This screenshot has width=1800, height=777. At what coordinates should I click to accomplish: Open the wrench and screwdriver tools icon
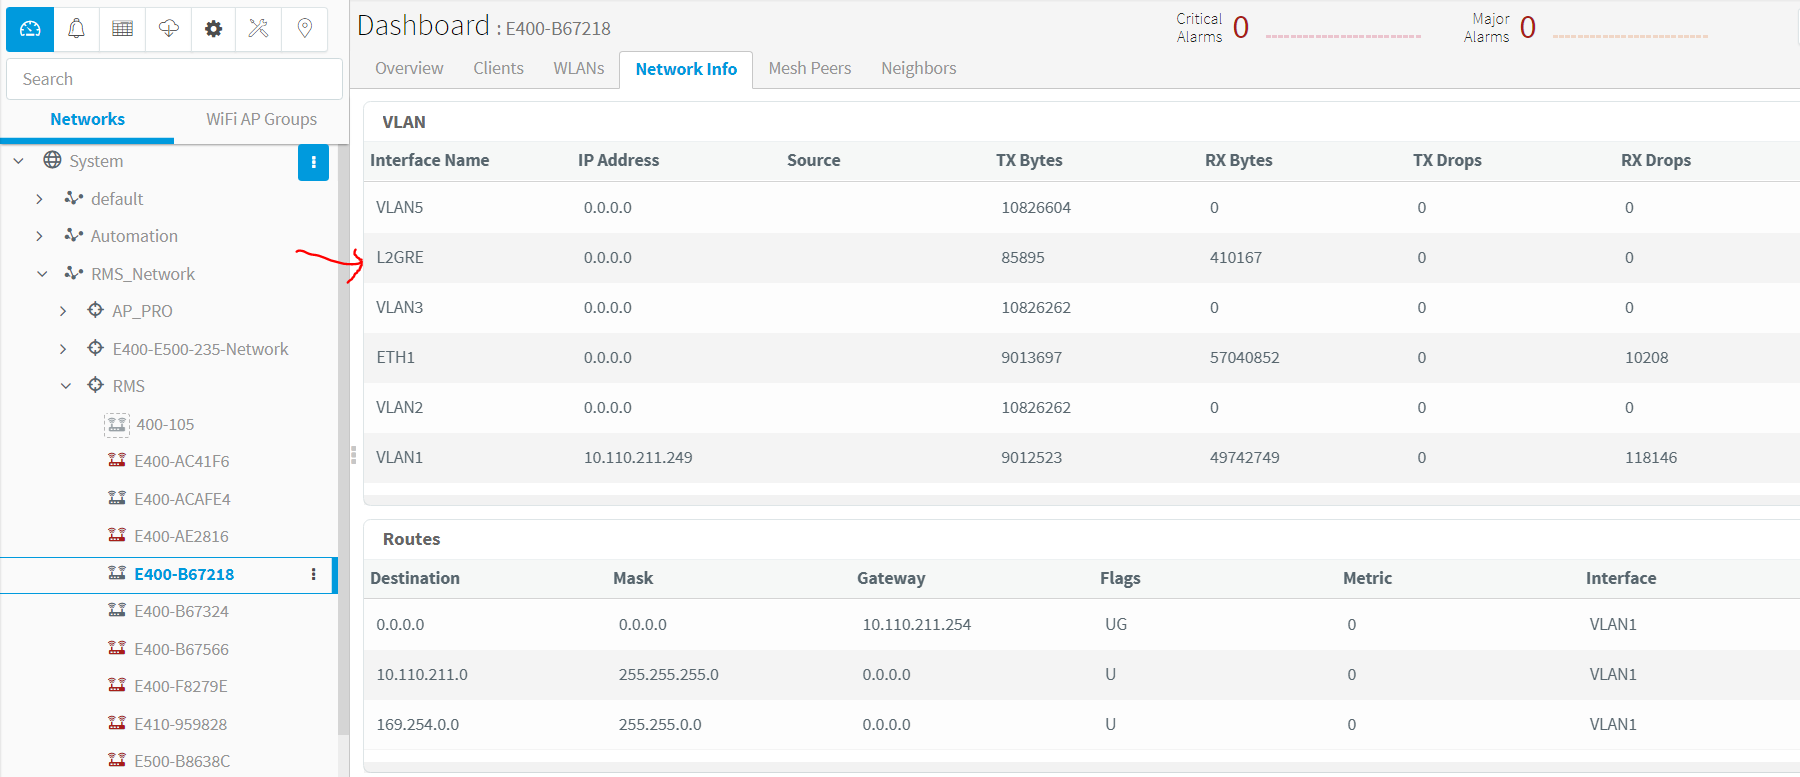[x=258, y=28]
